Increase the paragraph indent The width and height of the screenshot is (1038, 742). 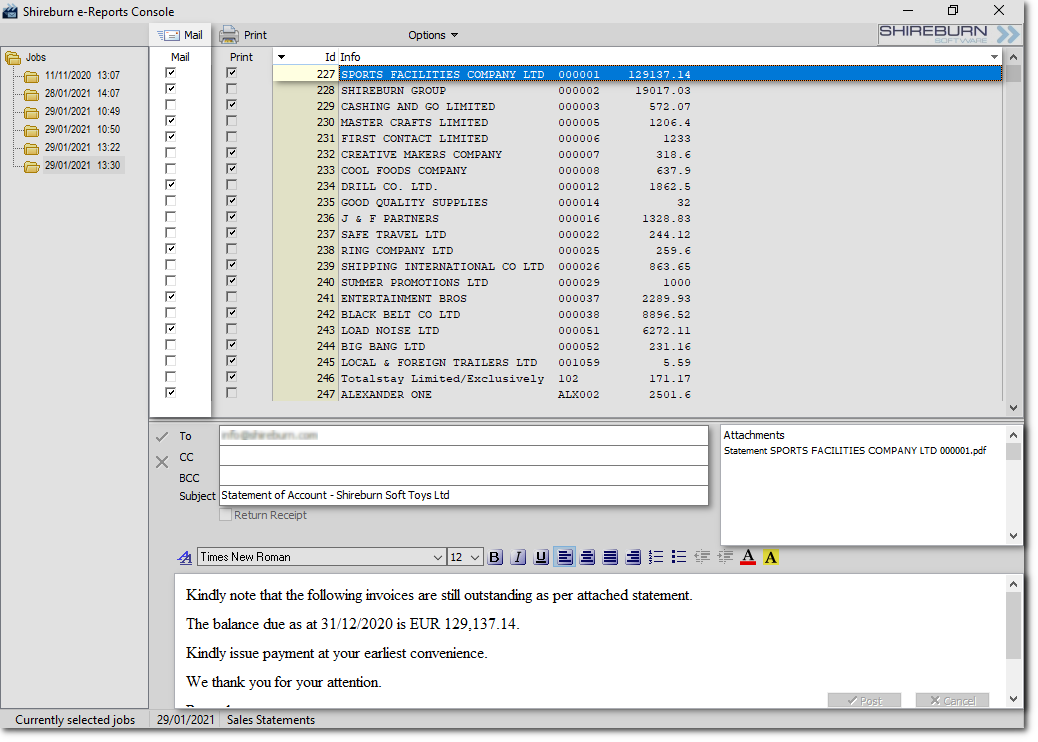coord(725,557)
